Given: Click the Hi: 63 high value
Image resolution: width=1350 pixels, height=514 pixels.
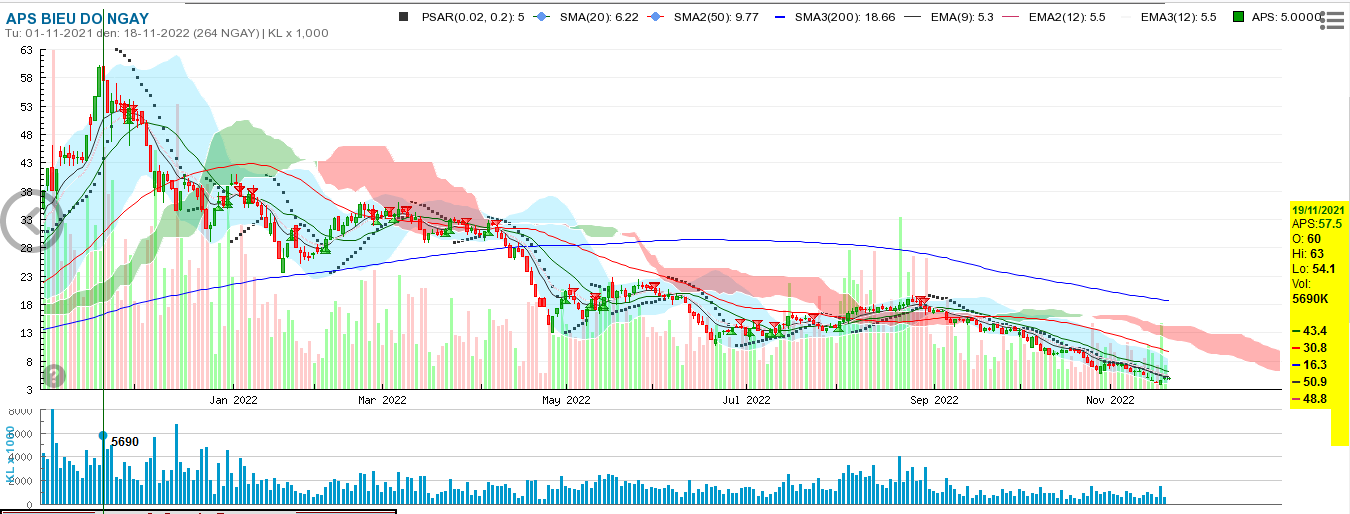Looking at the screenshot, I should point(1307,255).
